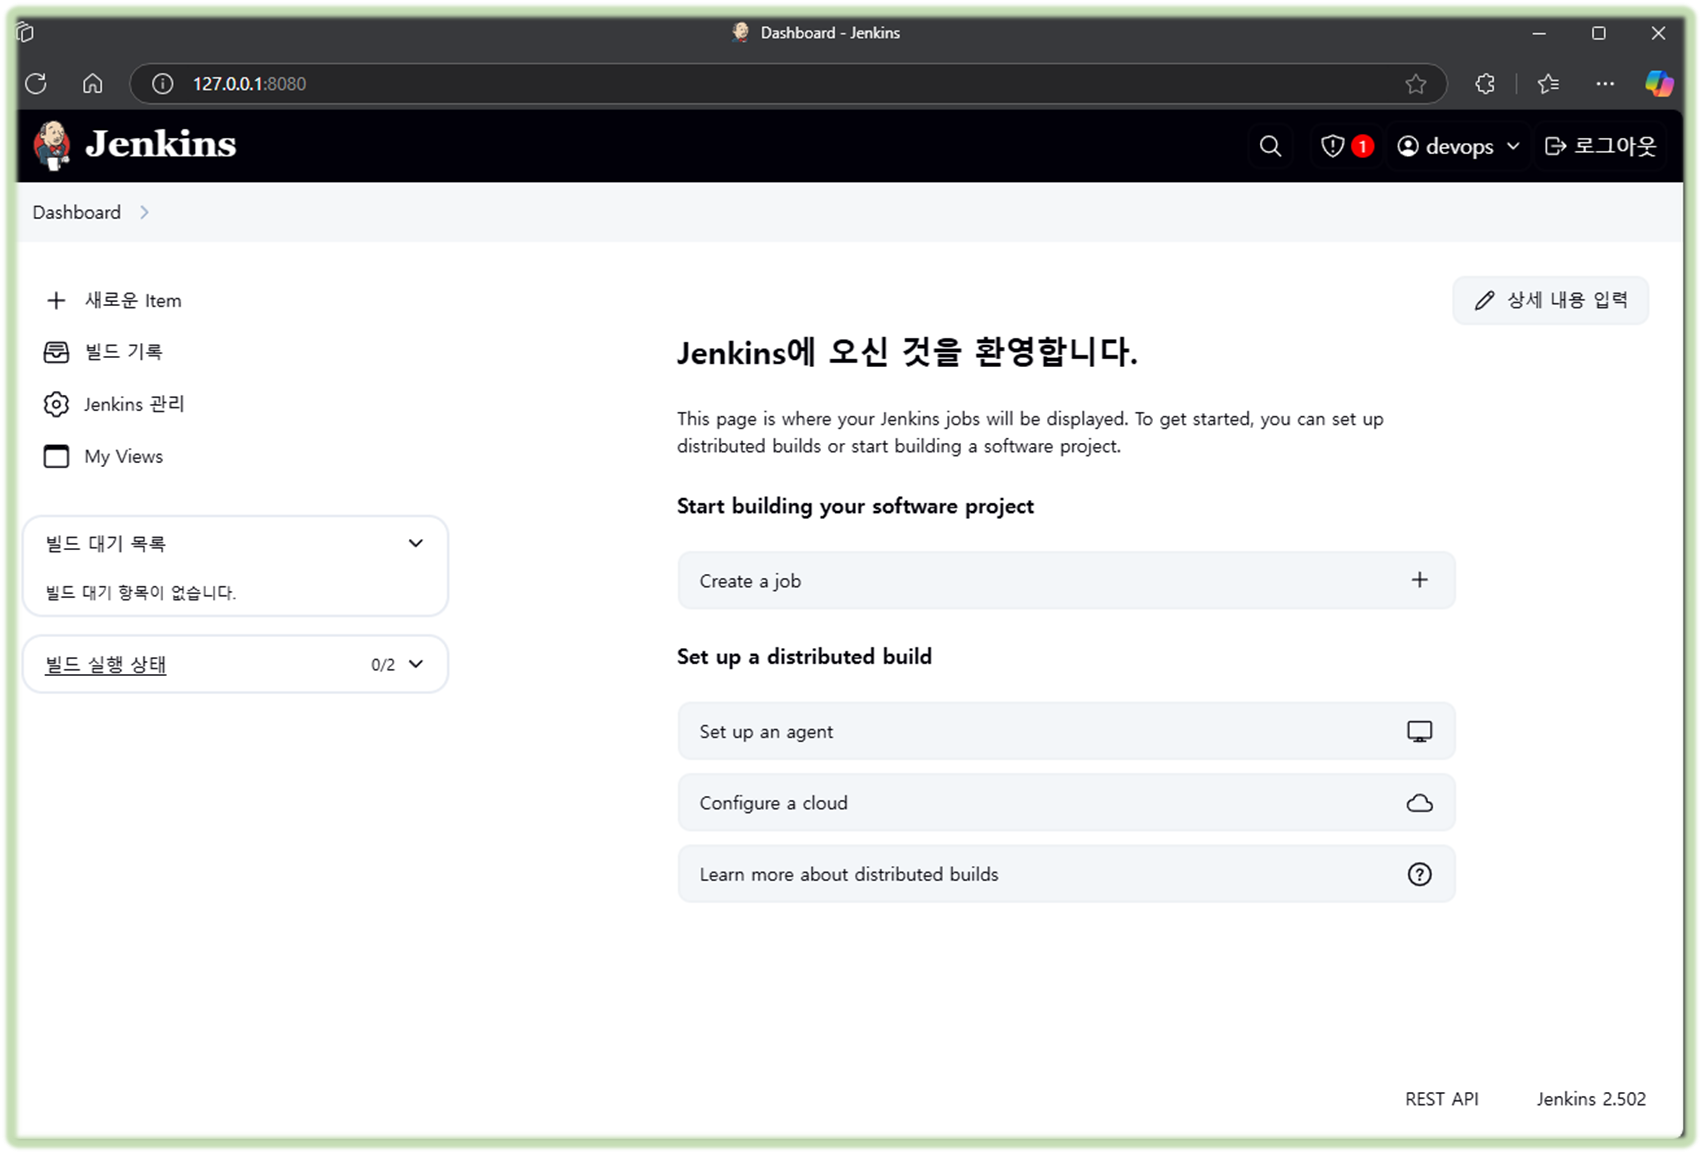1702x1154 pixels.
Task: Open the security shield alerts icon
Action: click(1332, 146)
